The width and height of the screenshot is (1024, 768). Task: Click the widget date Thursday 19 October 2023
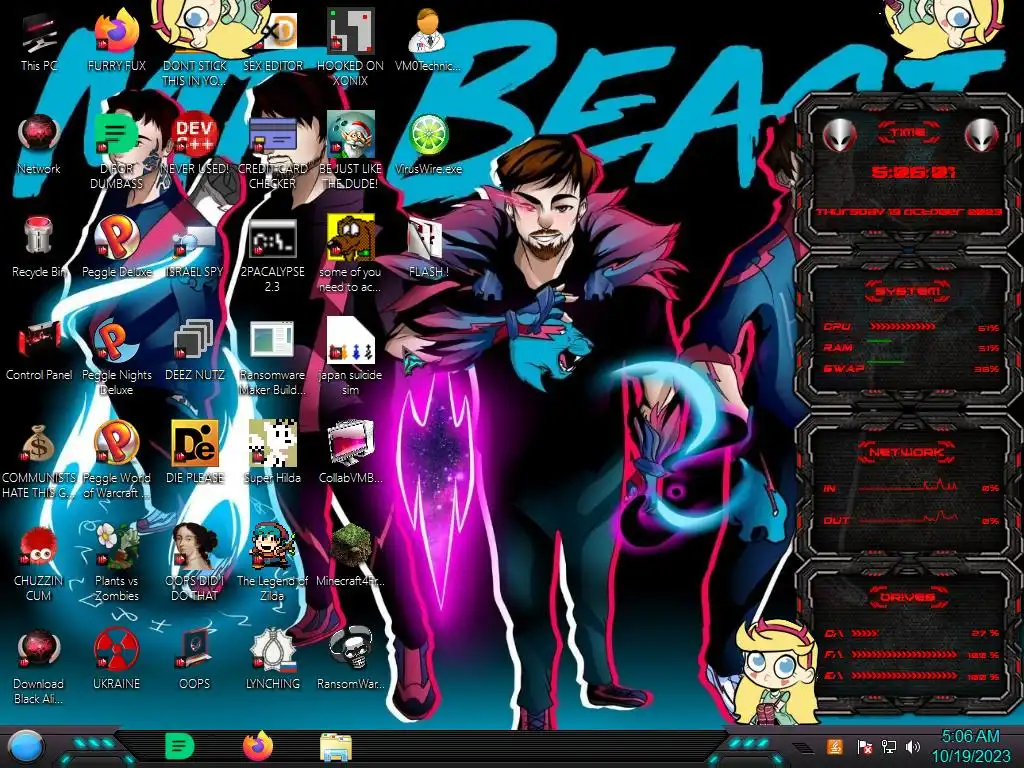[x=909, y=212]
